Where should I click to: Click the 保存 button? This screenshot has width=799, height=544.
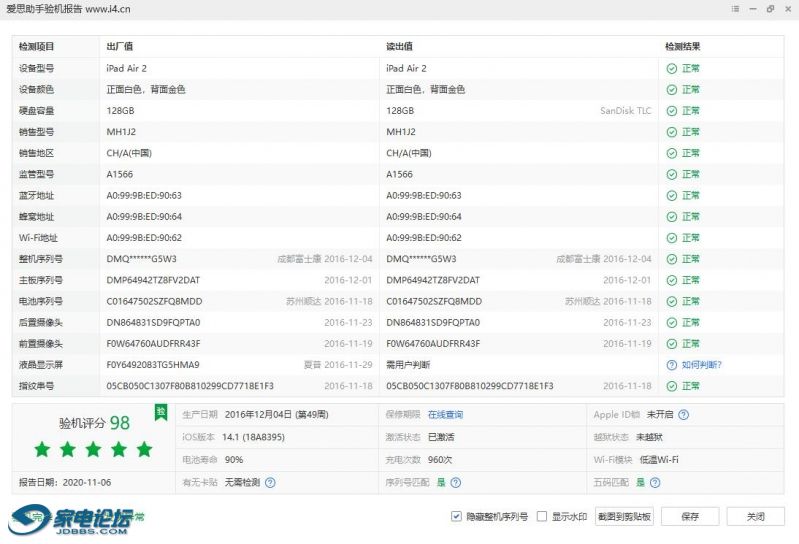pos(690,516)
